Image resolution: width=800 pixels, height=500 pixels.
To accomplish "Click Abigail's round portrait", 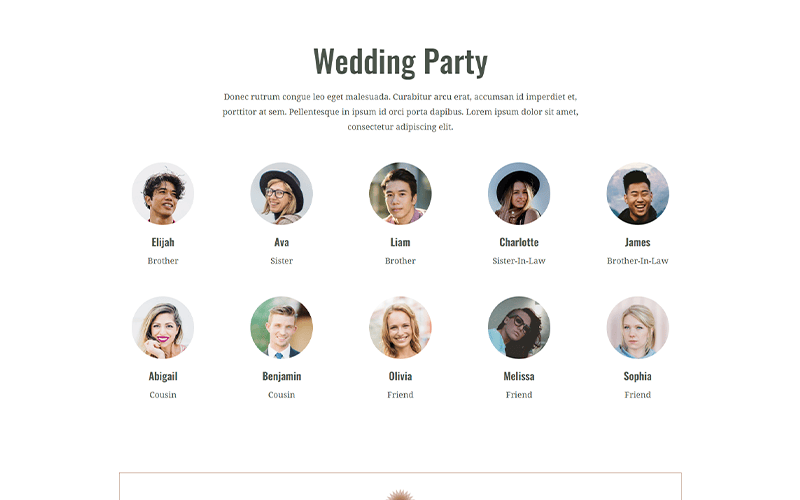I will (163, 328).
